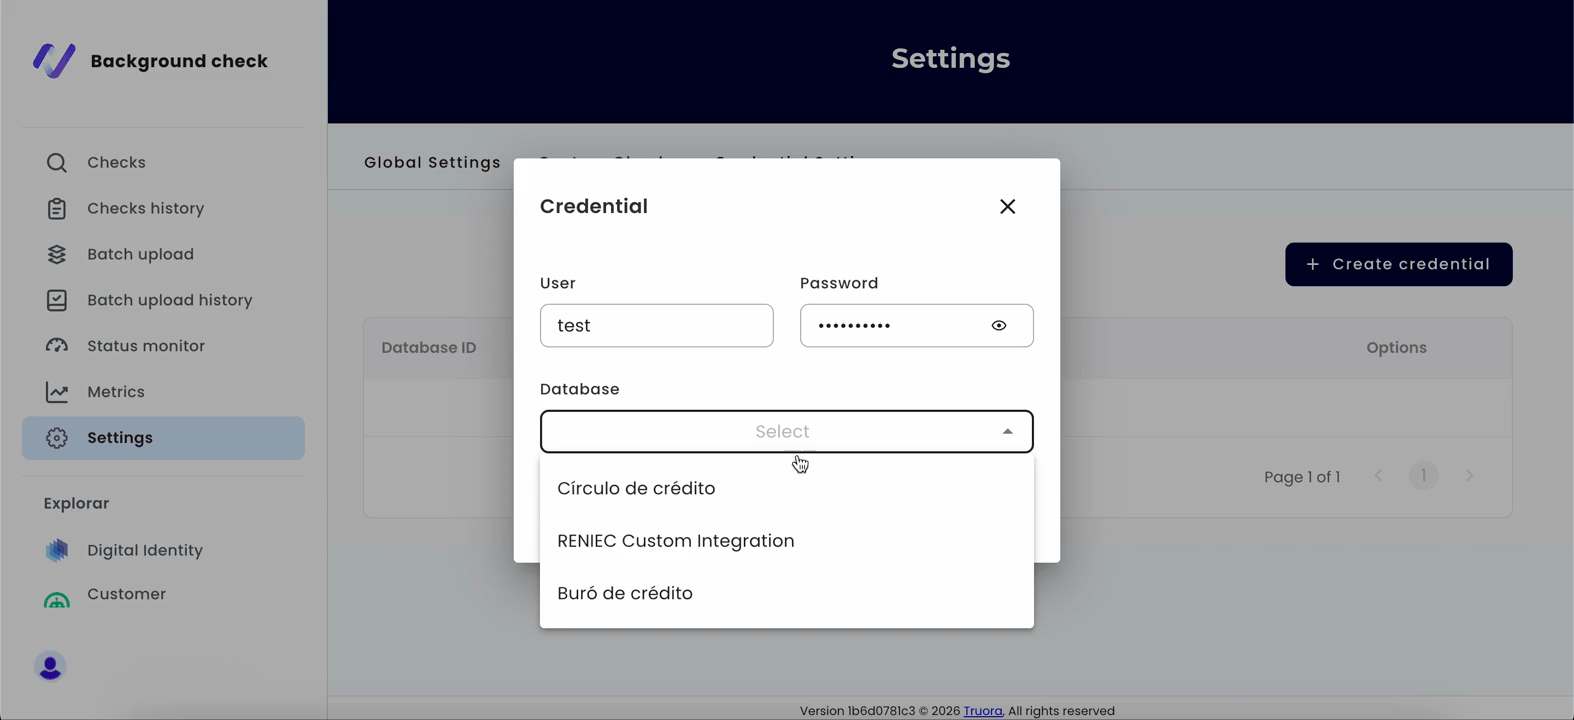Click the User input field

point(656,326)
